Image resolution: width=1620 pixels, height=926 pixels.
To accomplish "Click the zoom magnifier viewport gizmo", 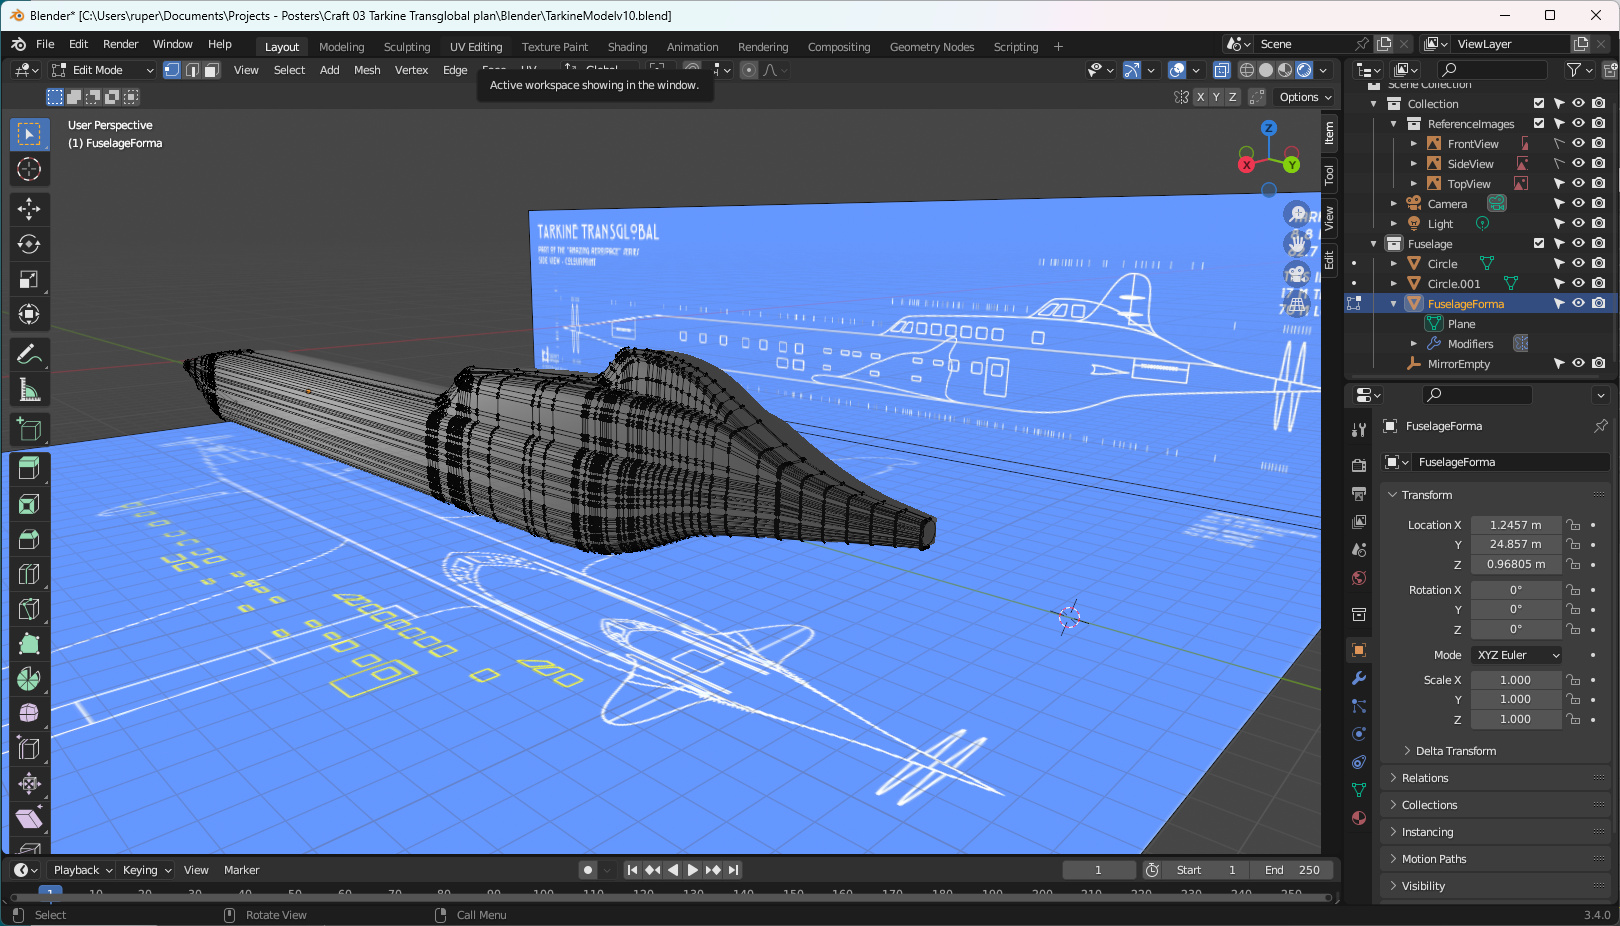I will pos(1297,213).
